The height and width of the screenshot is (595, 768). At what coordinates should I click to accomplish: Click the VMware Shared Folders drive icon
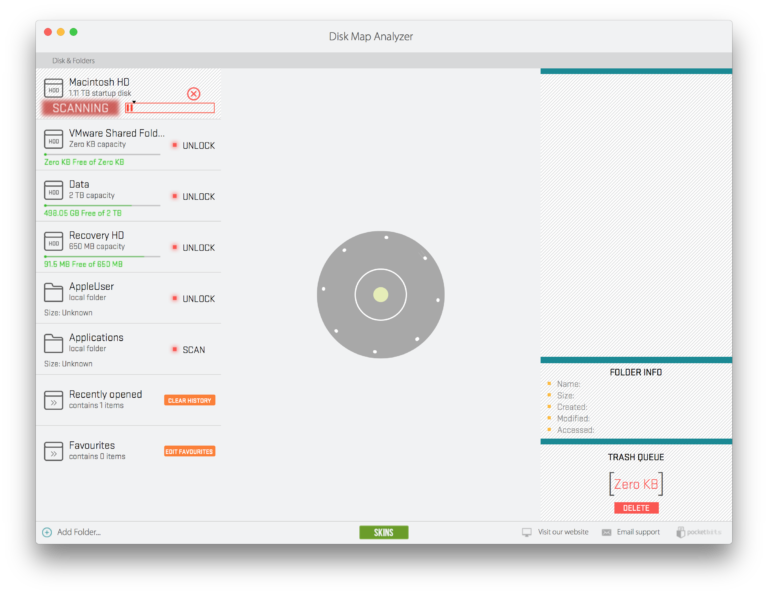pyautogui.click(x=53, y=139)
